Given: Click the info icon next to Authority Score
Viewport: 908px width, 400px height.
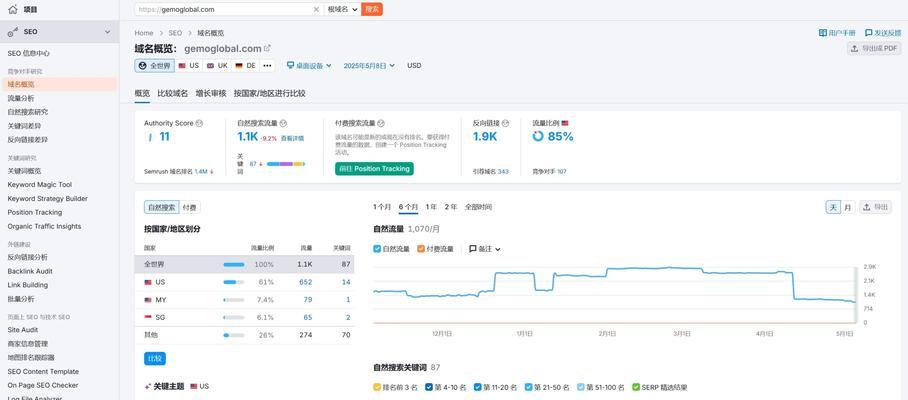Looking at the screenshot, I should pos(199,123).
